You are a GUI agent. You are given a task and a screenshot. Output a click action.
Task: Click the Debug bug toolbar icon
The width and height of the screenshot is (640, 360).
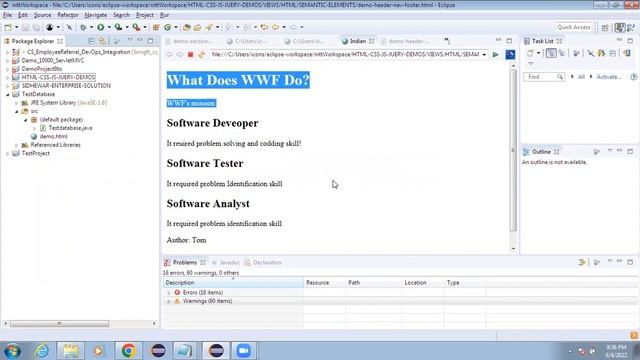pos(83,27)
